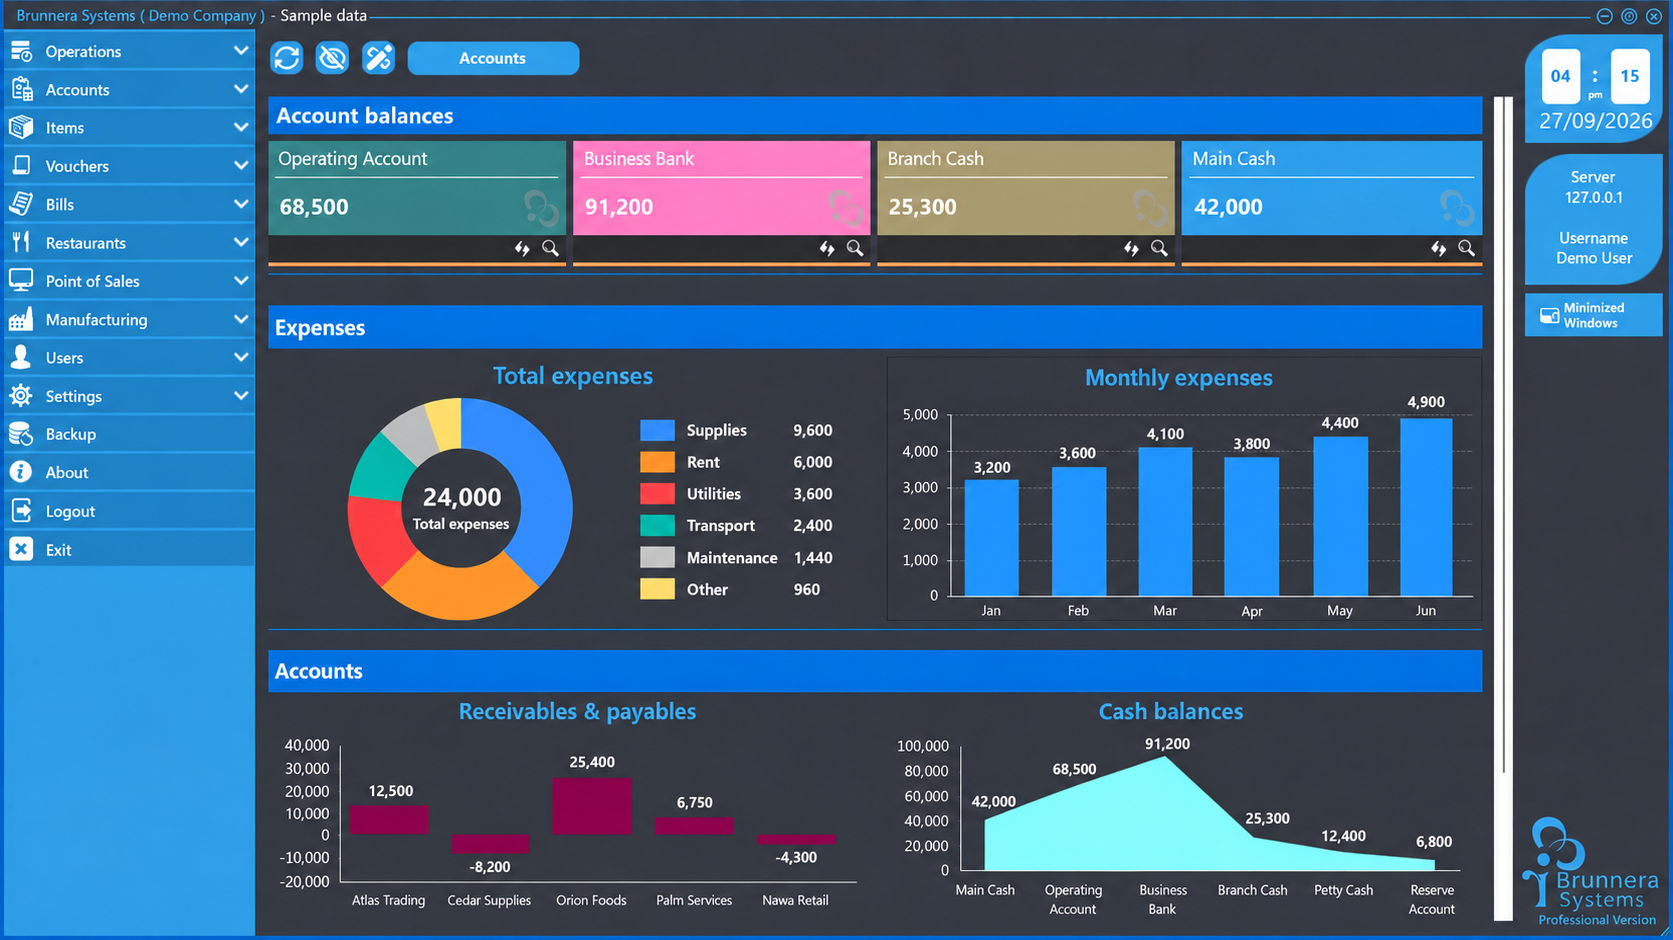Image resolution: width=1673 pixels, height=940 pixels.
Task: Click the Logout button
Action: pos(129,511)
